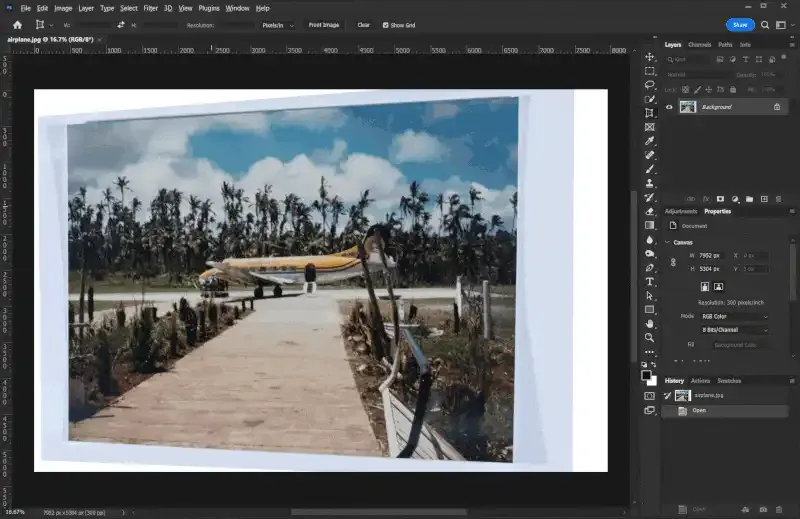Click the Home icon in options bar

pos(17,24)
